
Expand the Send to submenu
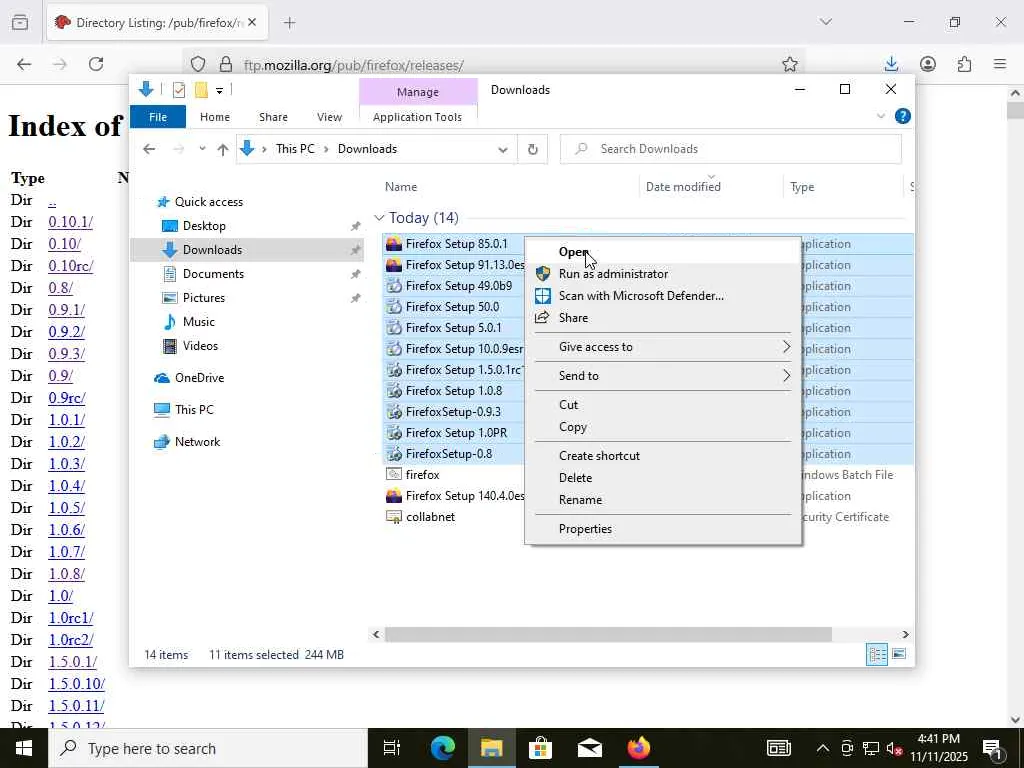click(x=663, y=376)
